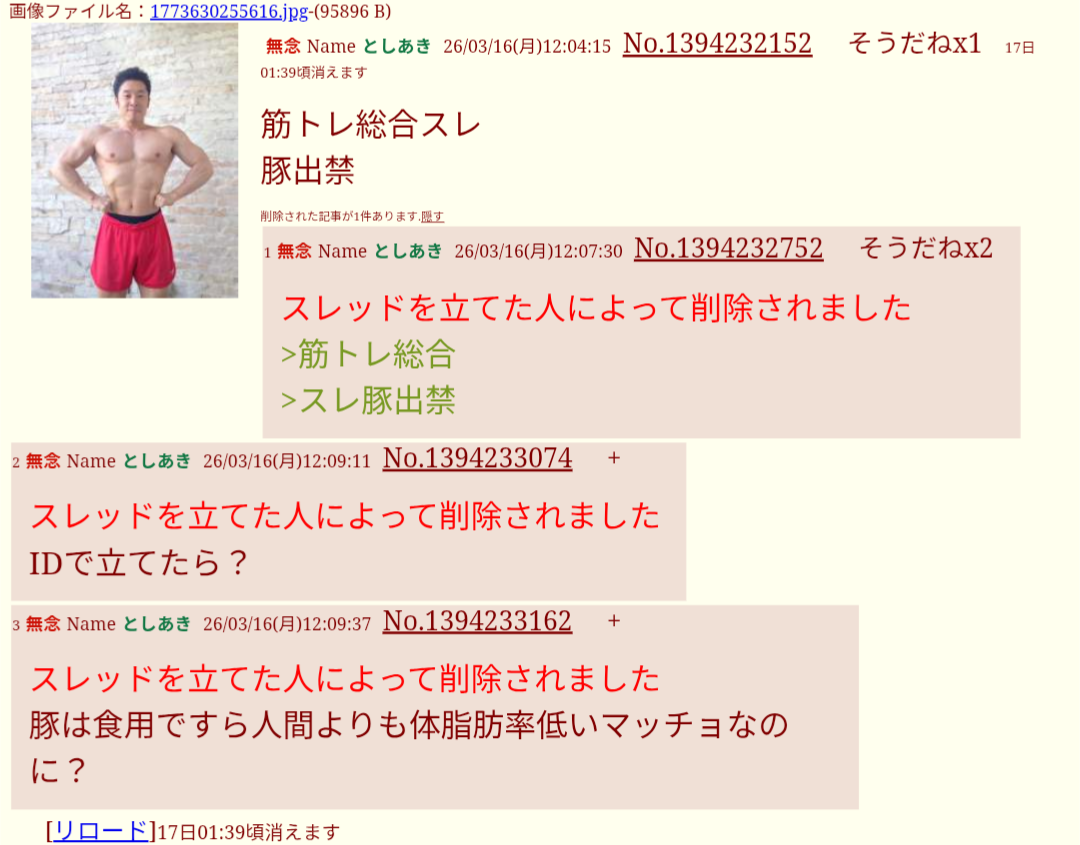Click 無念 title on the opening post
The height and width of the screenshot is (845, 1080).
click(x=283, y=46)
